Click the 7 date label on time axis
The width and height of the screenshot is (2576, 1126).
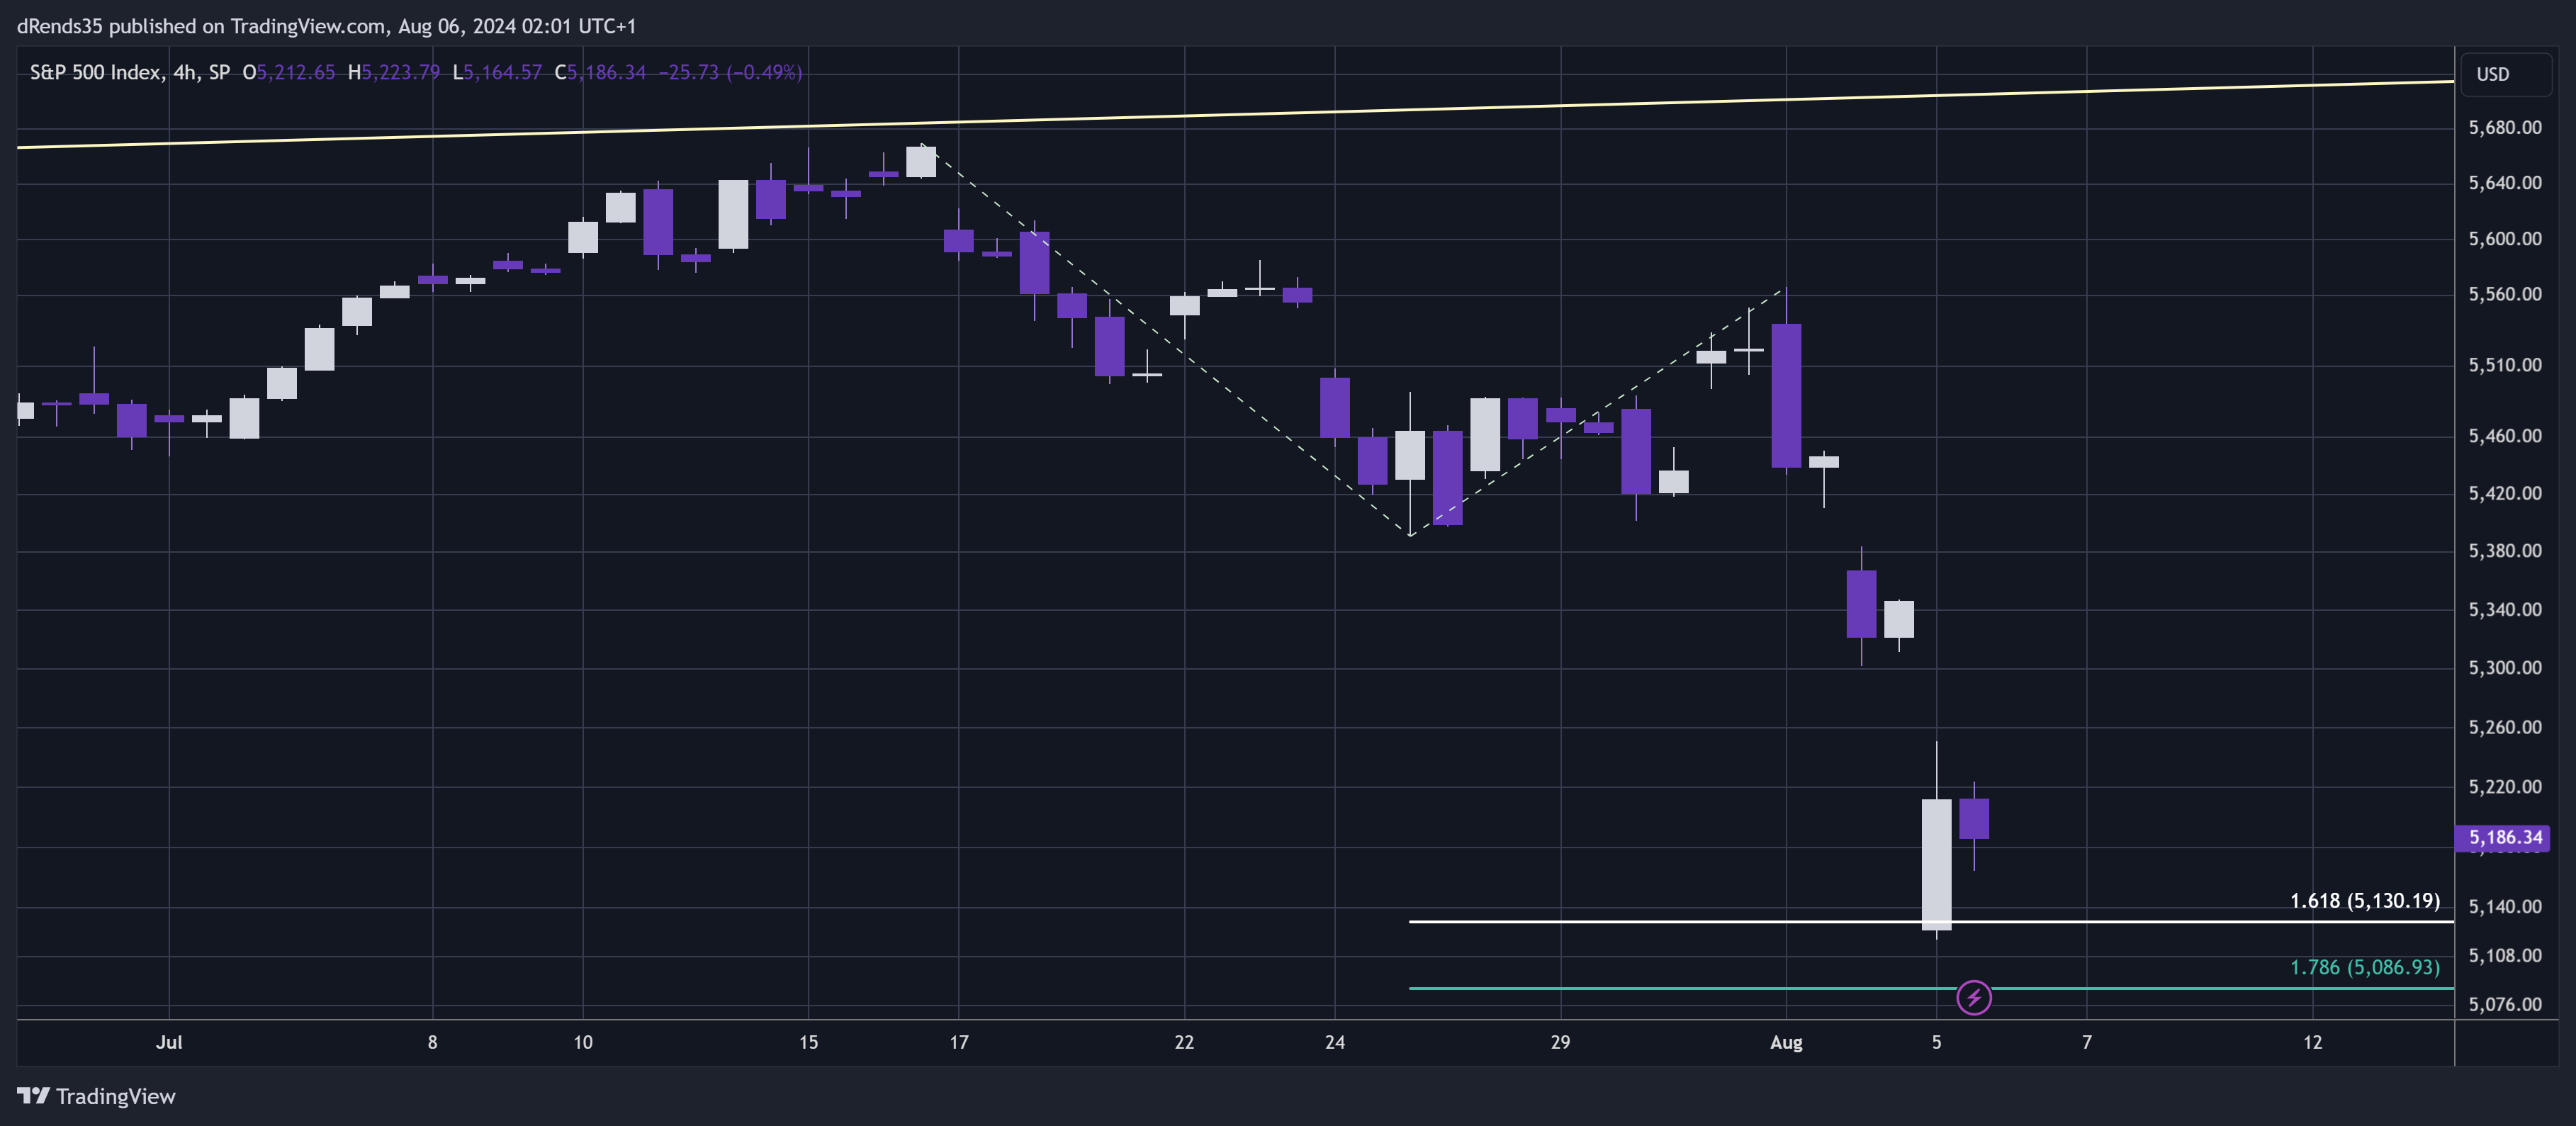pyautogui.click(x=2086, y=1042)
